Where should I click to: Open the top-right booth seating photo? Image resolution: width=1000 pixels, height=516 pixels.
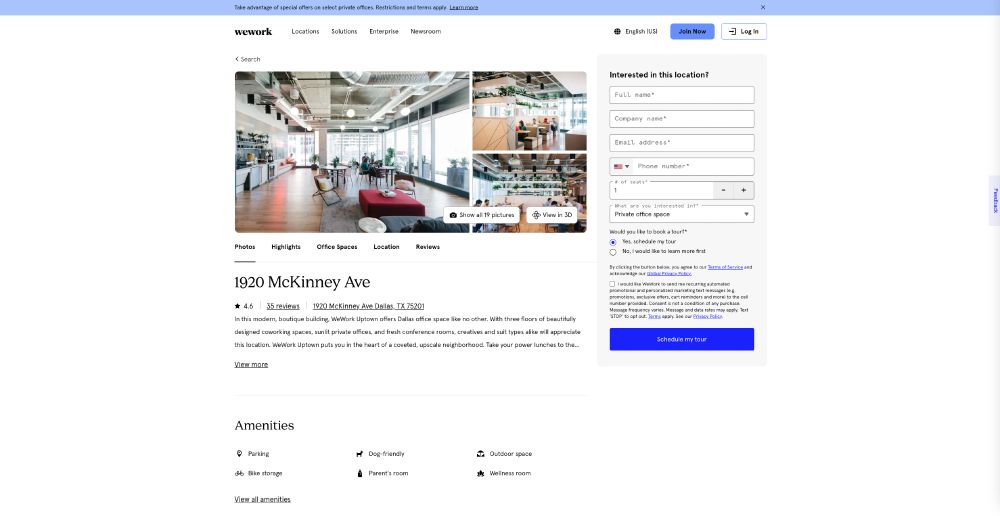[529, 111]
